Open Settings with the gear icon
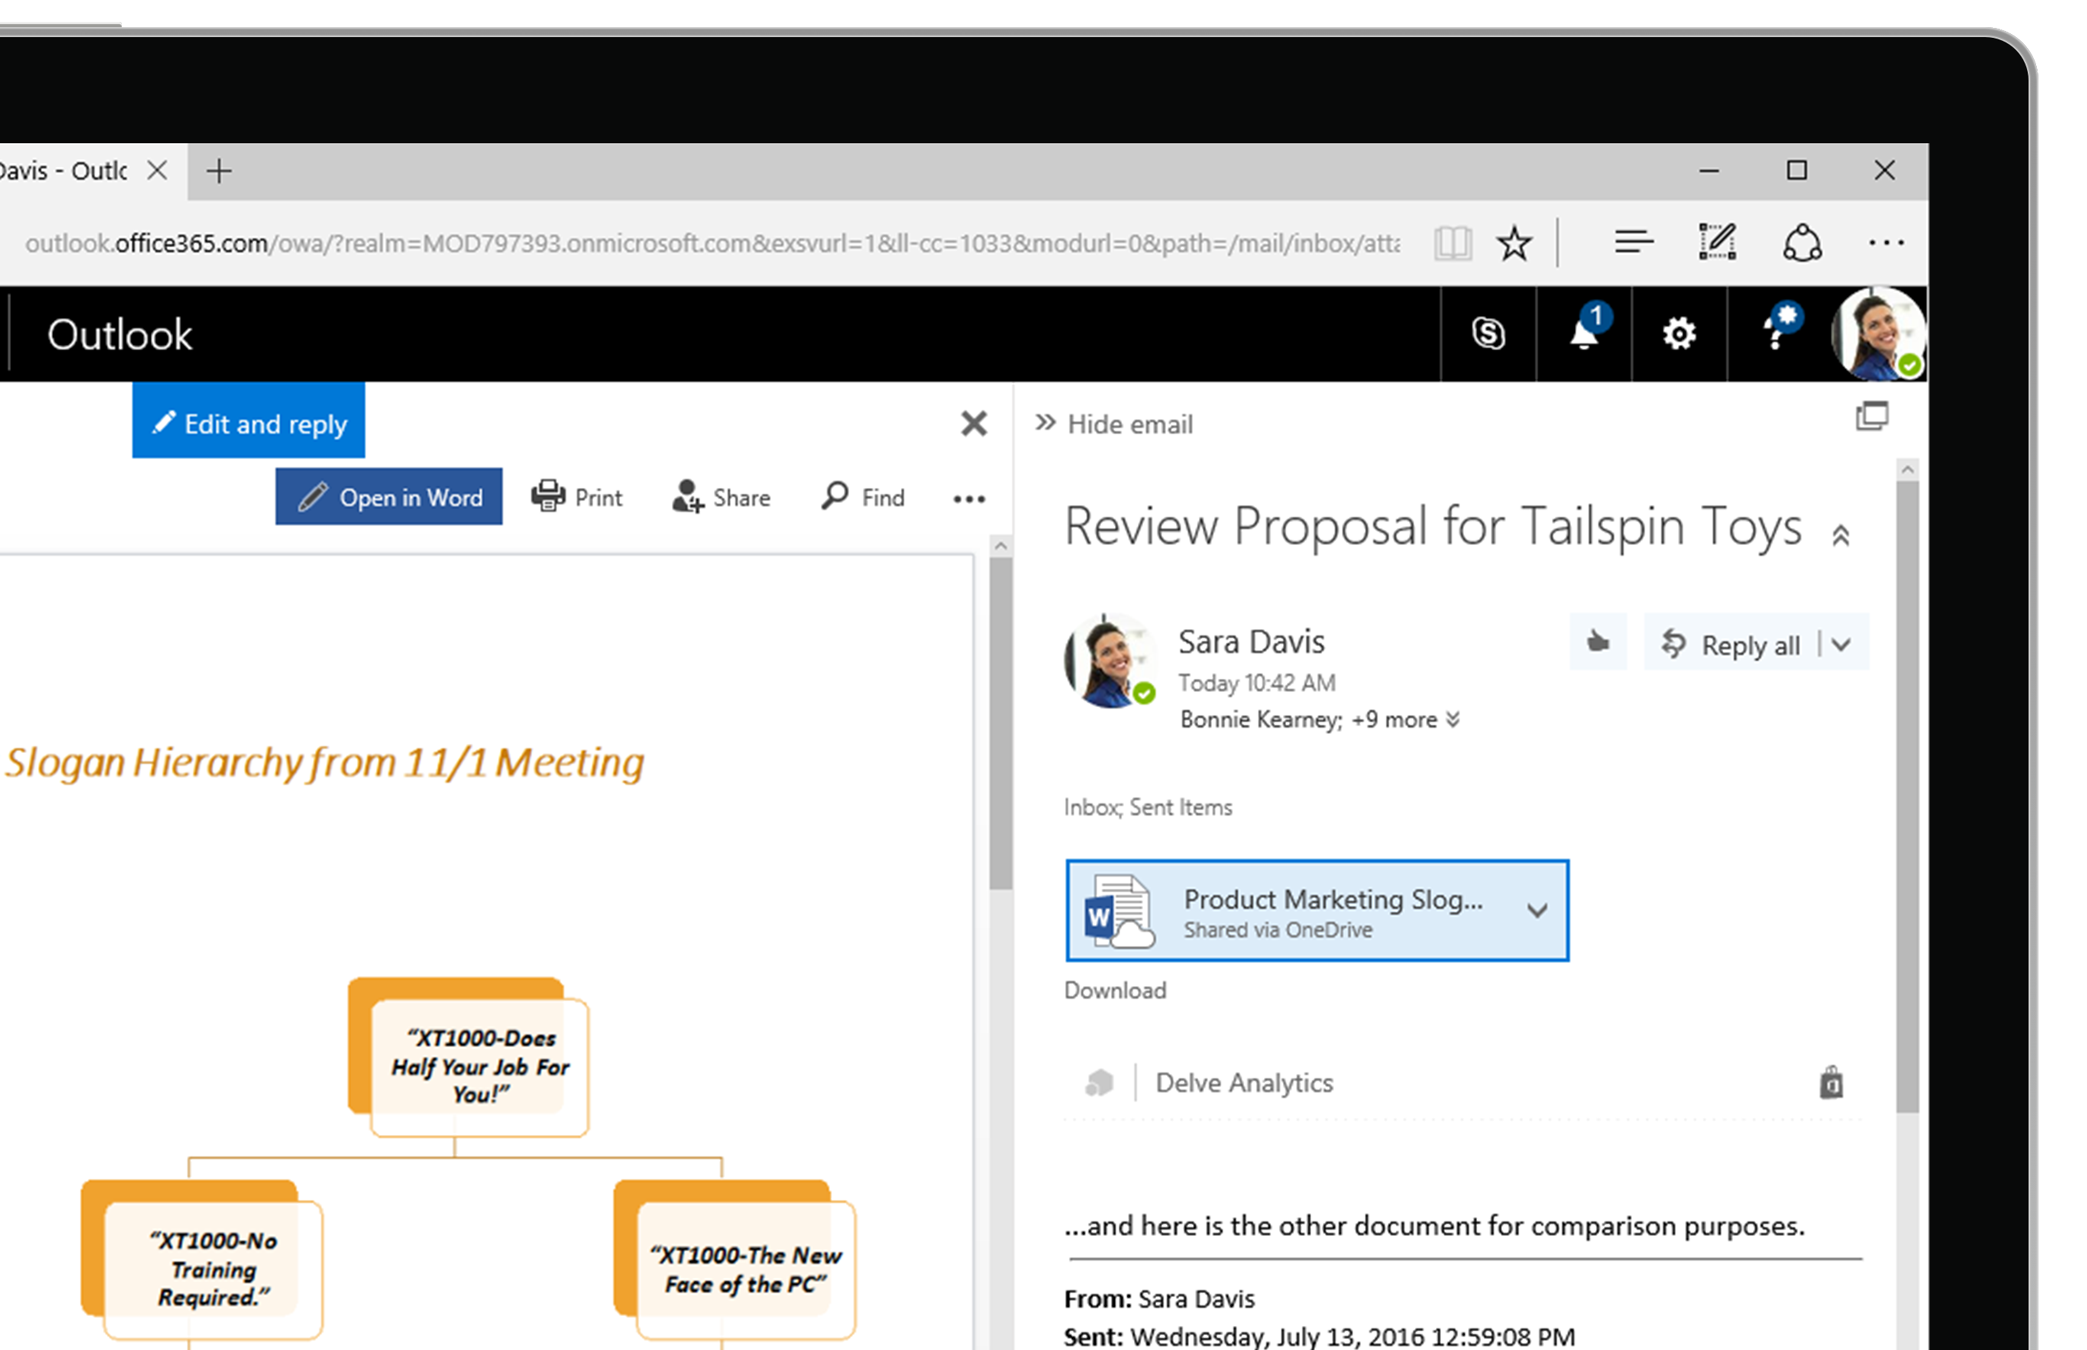This screenshot has width=2087, height=1350. 1678,334
